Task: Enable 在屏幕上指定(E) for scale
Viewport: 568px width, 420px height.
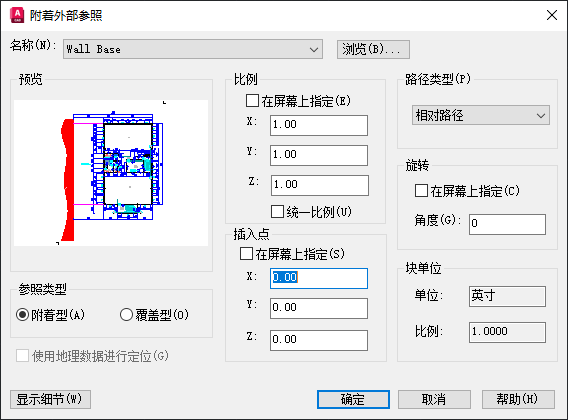Action: [x=252, y=100]
